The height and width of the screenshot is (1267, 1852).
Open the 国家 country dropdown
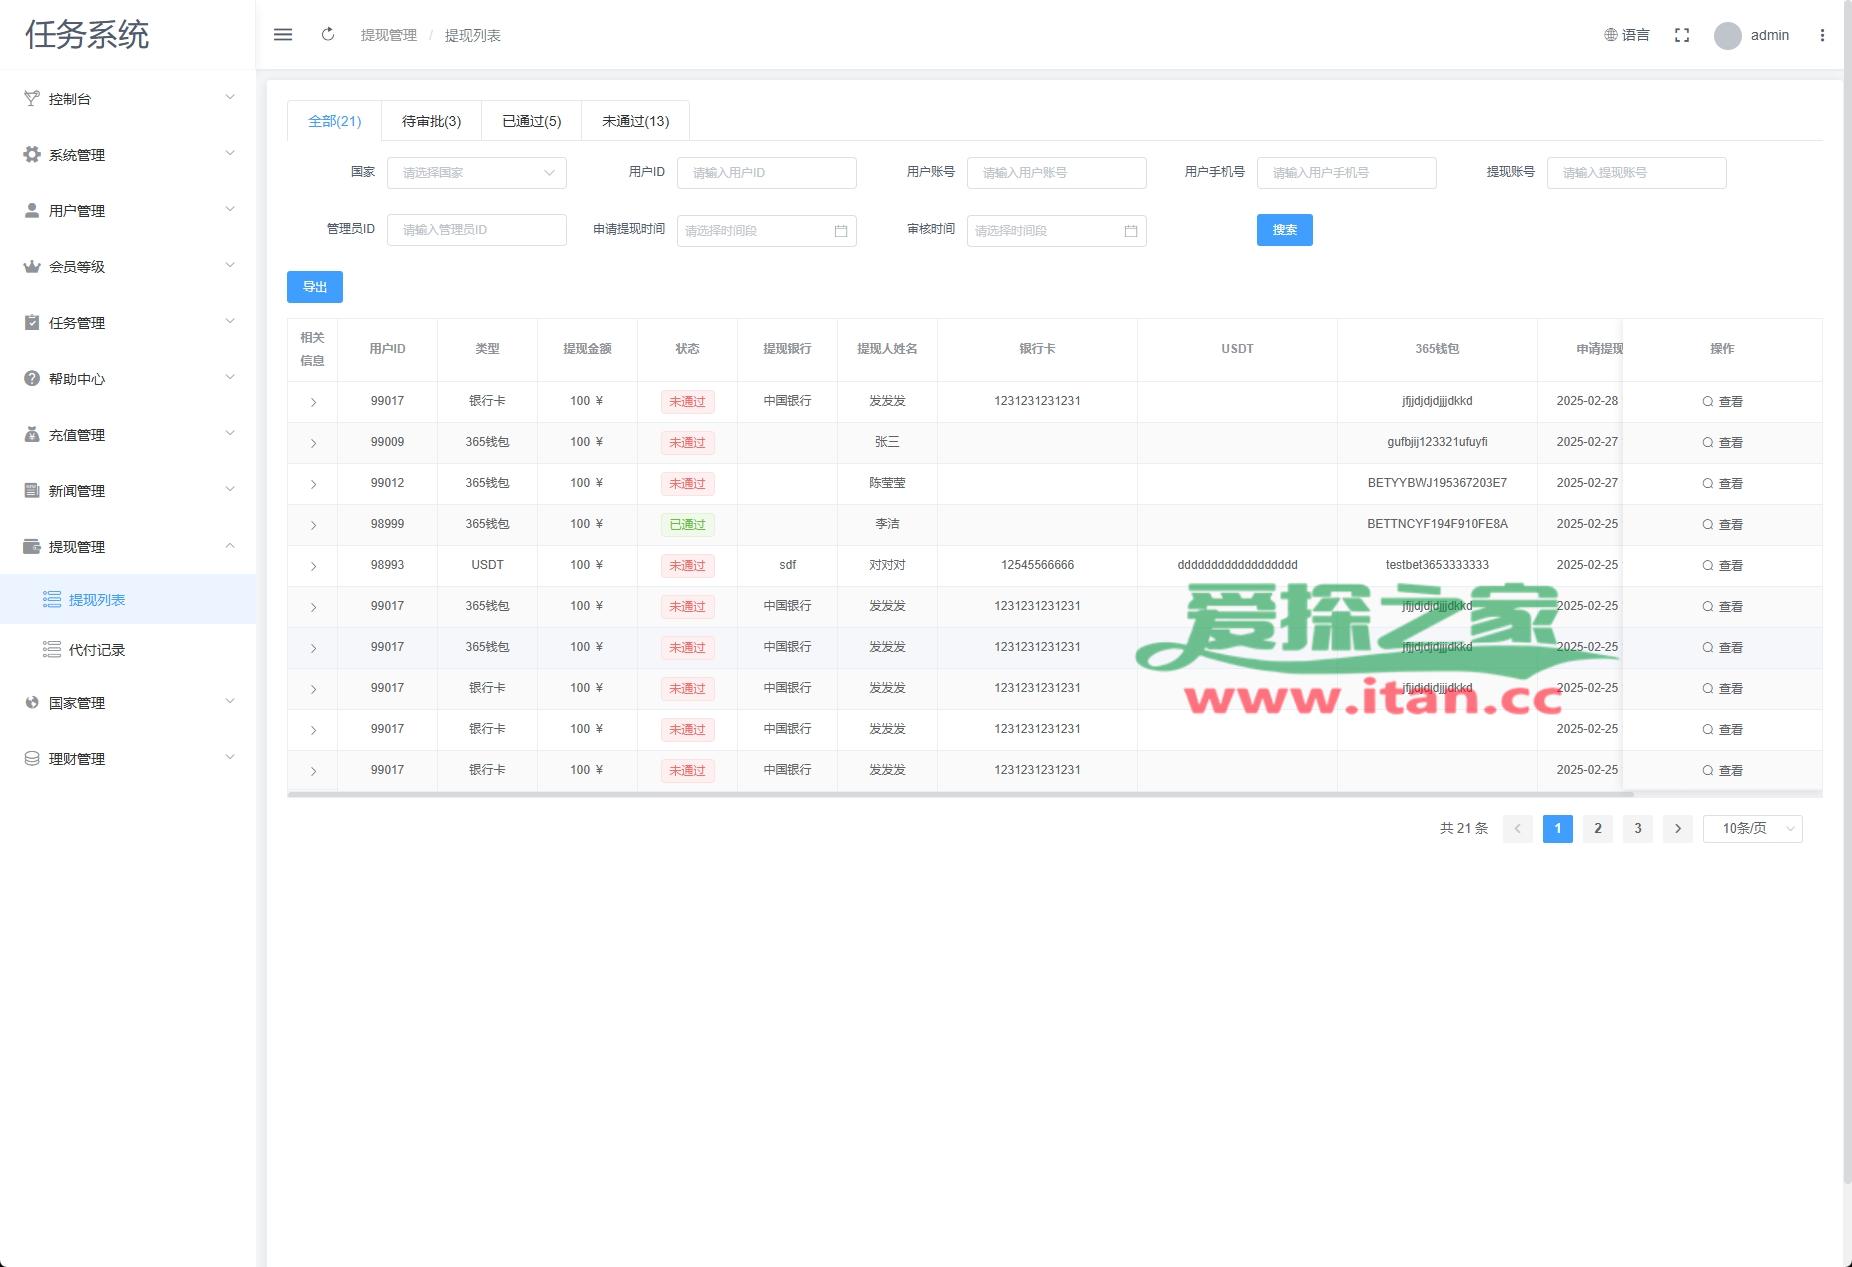pos(477,173)
